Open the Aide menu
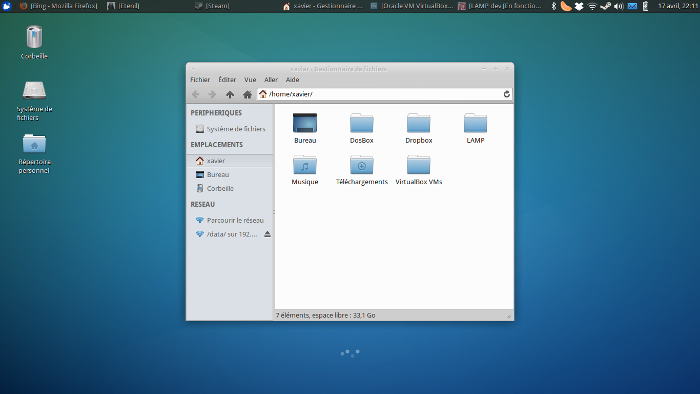The image size is (700, 394). 292,79
